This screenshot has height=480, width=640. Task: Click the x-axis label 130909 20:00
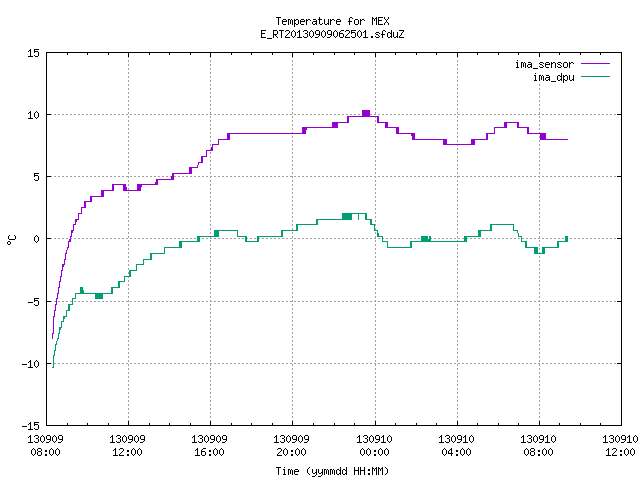tap(291, 446)
